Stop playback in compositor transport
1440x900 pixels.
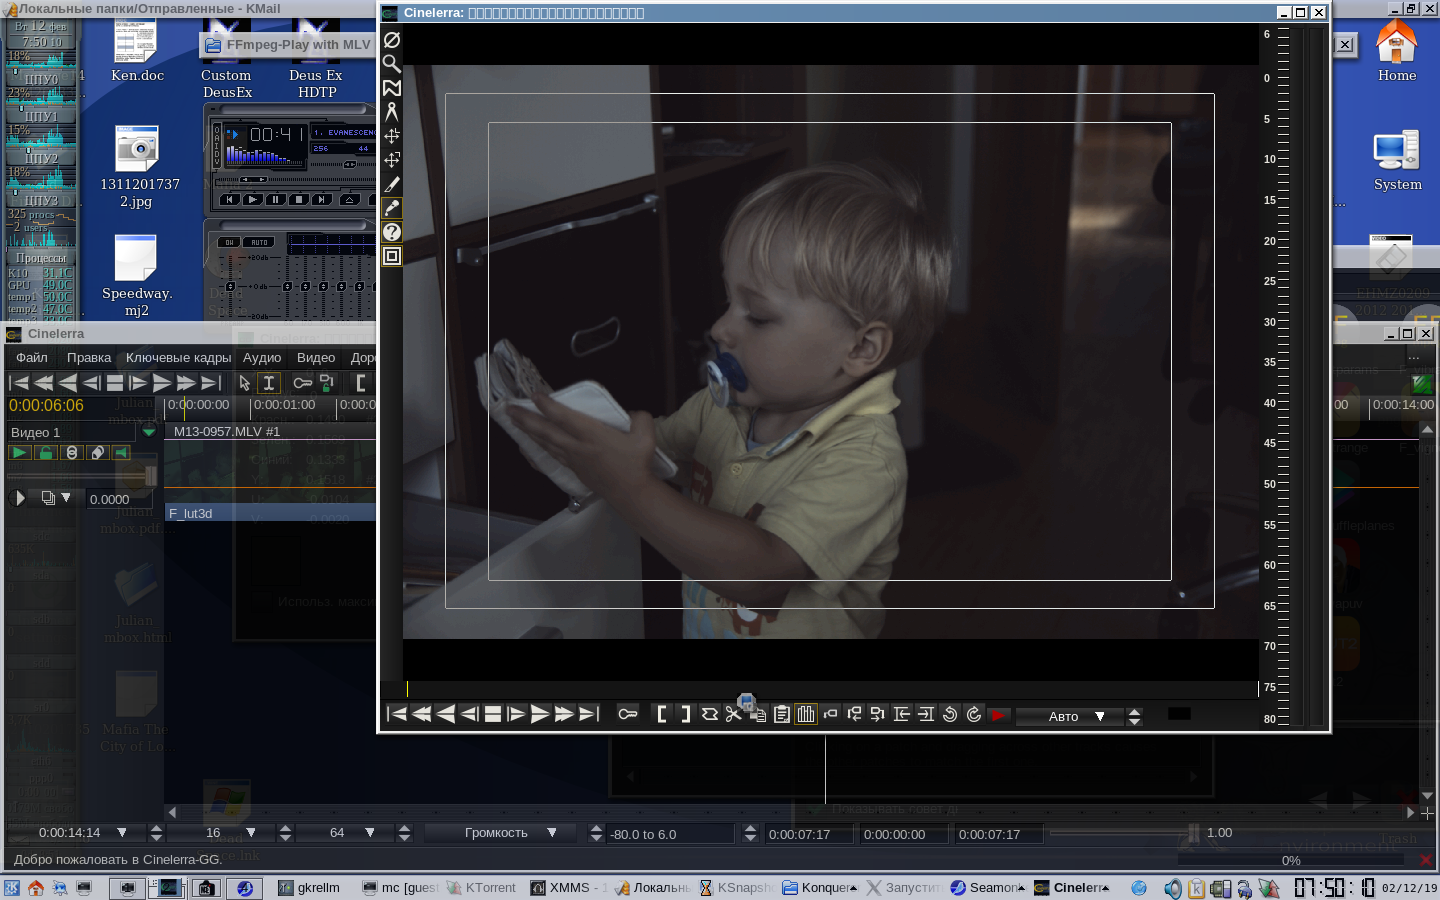(493, 714)
